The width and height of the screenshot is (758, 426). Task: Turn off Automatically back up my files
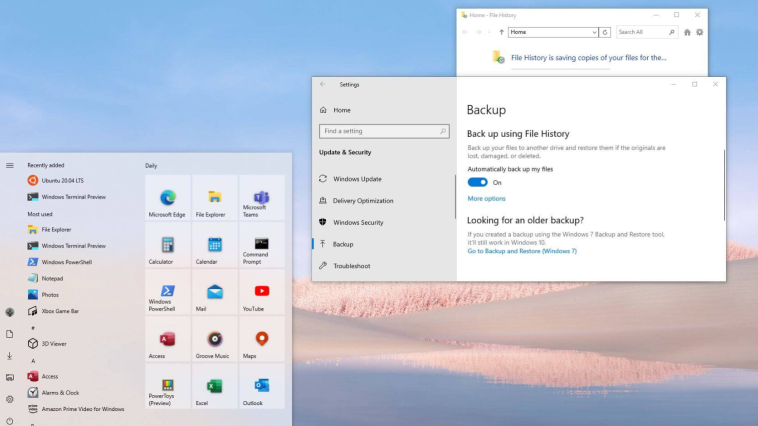[x=478, y=183]
